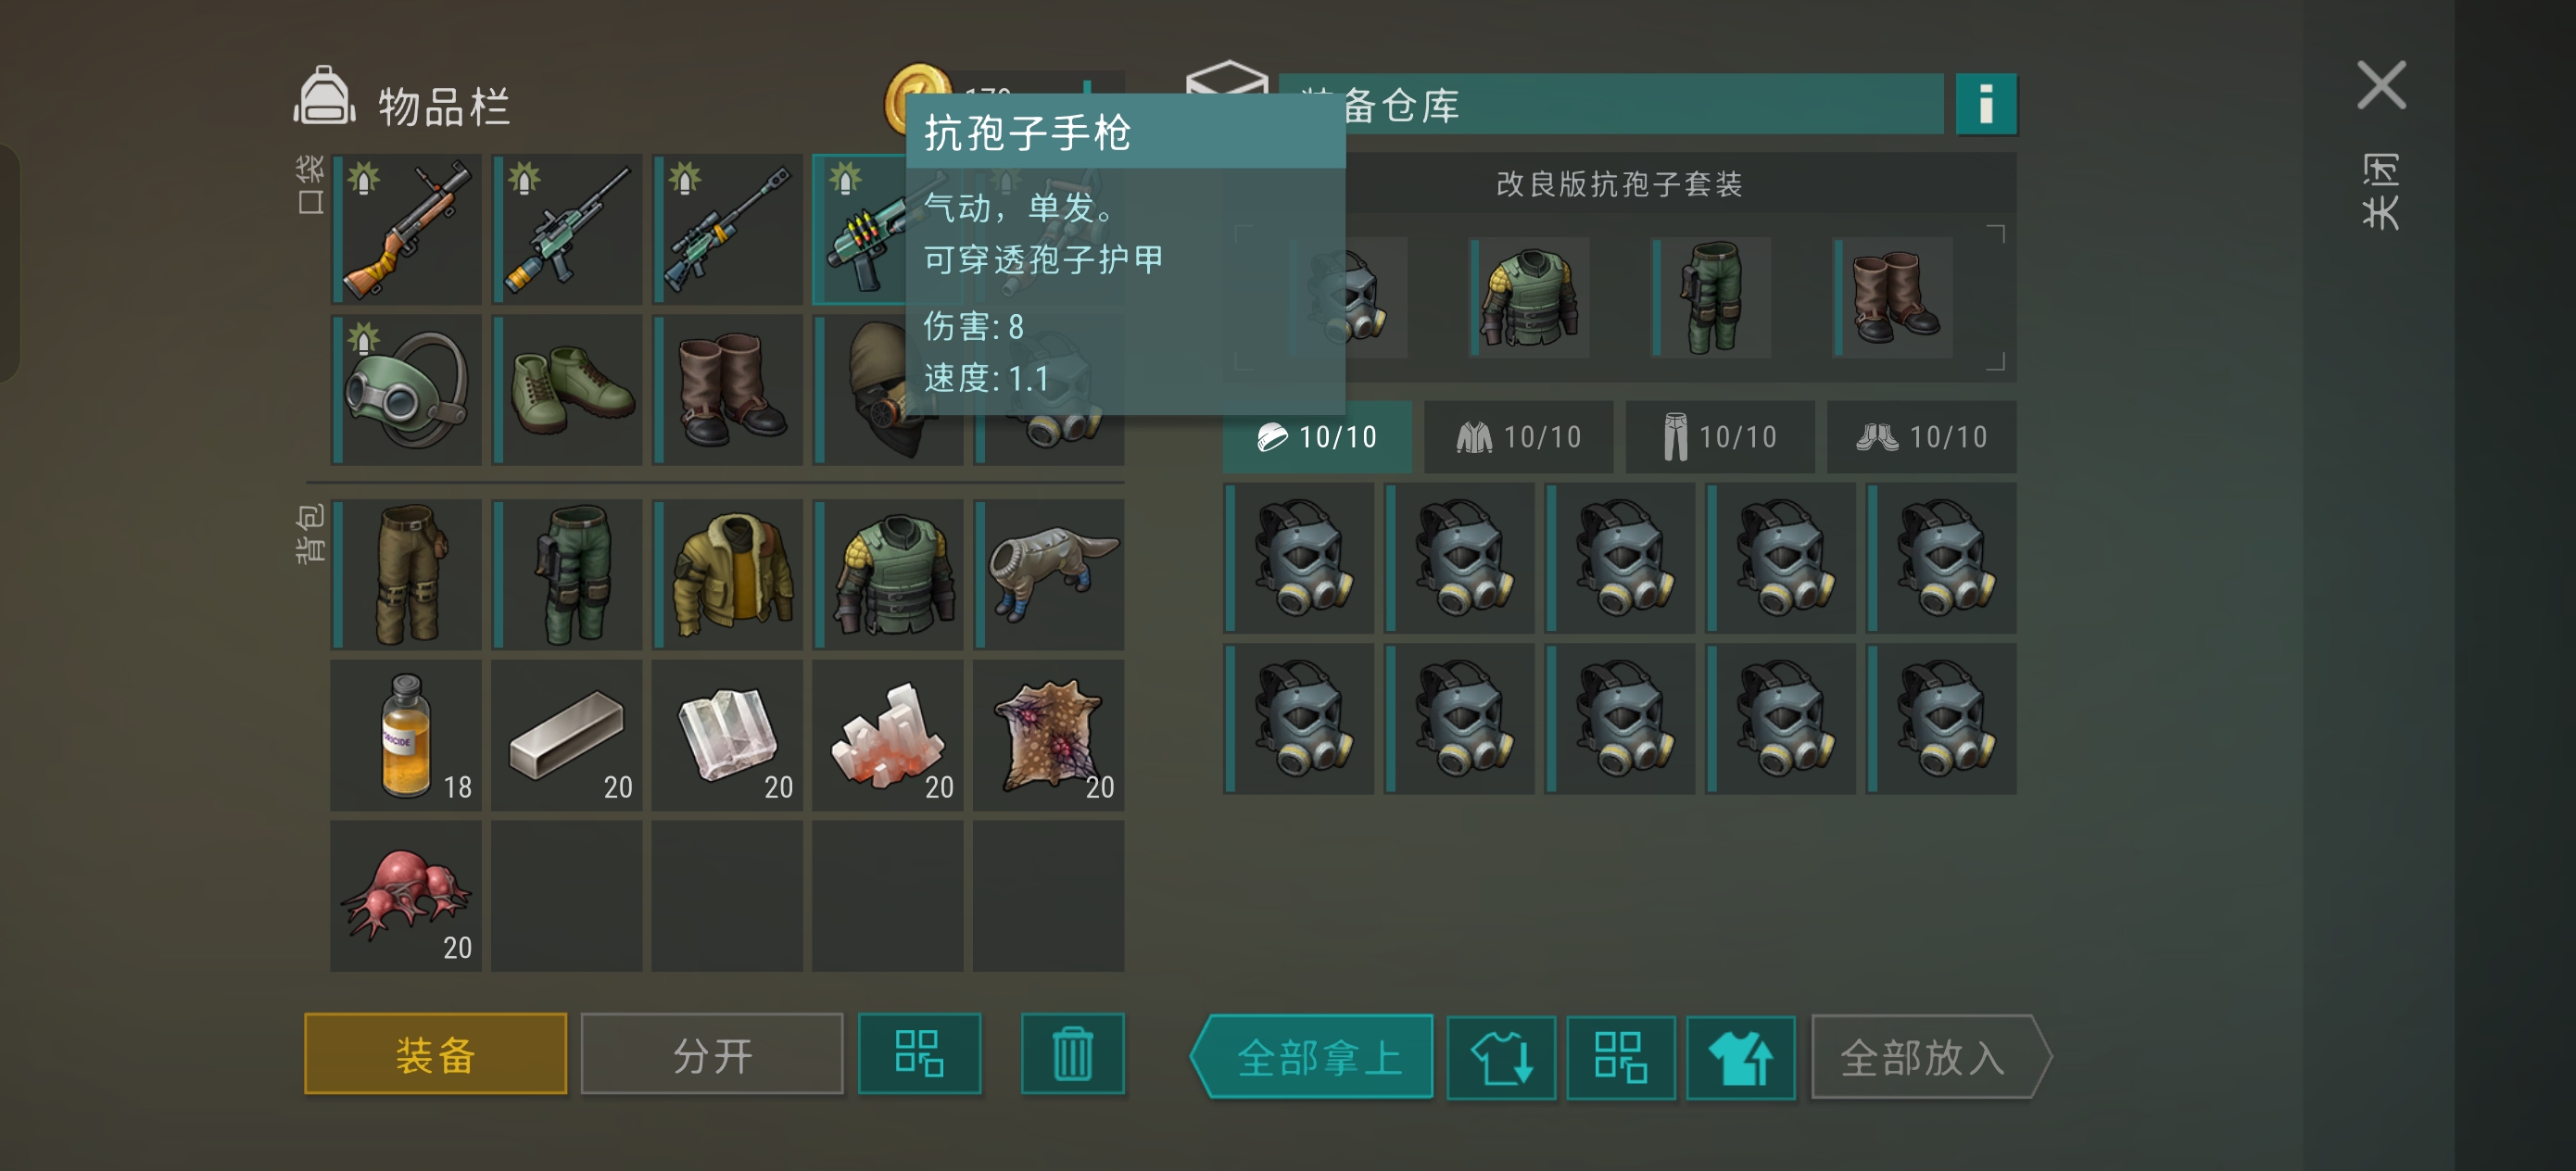Switch to the boots 10/10 tab
Image resolution: width=2576 pixels, height=1171 pixels.
click(x=1921, y=437)
